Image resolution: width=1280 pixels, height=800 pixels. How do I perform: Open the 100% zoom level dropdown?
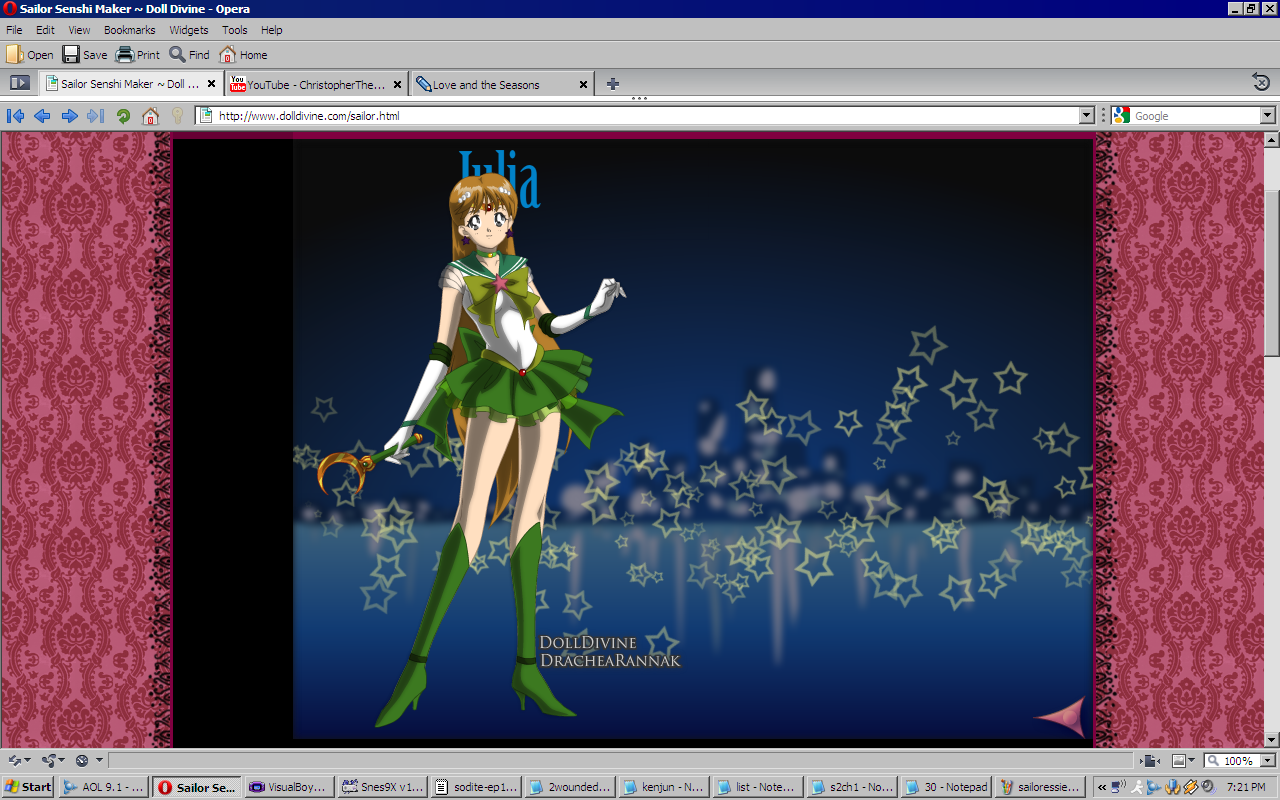pyautogui.click(x=1267, y=761)
